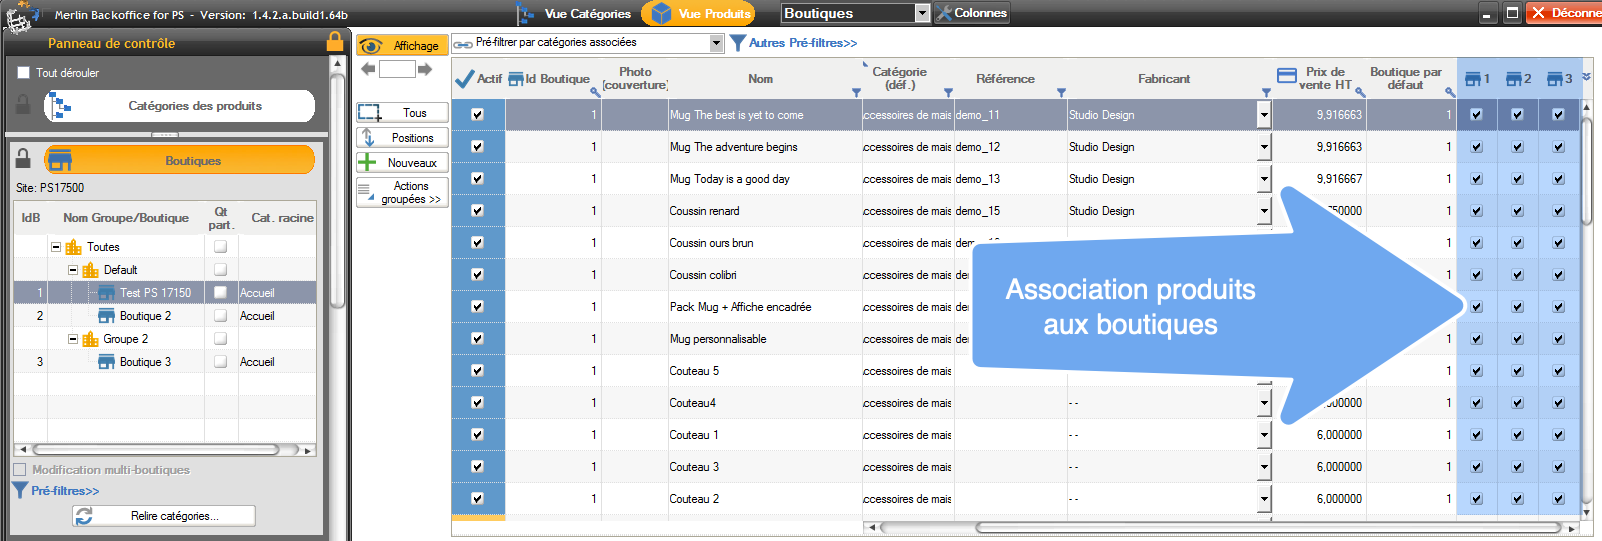The width and height of the screenshot is (1602, 541).
Task: Select the Affichage tab
Action: pos(402,45)
